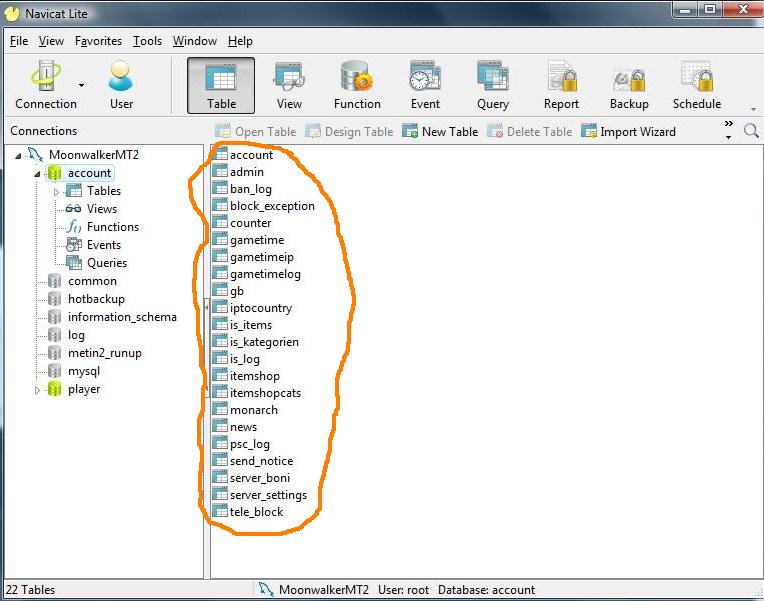Select the is_kategorien table
The width and height of the screenshot is (764, 601).
[x=256, y=342]
